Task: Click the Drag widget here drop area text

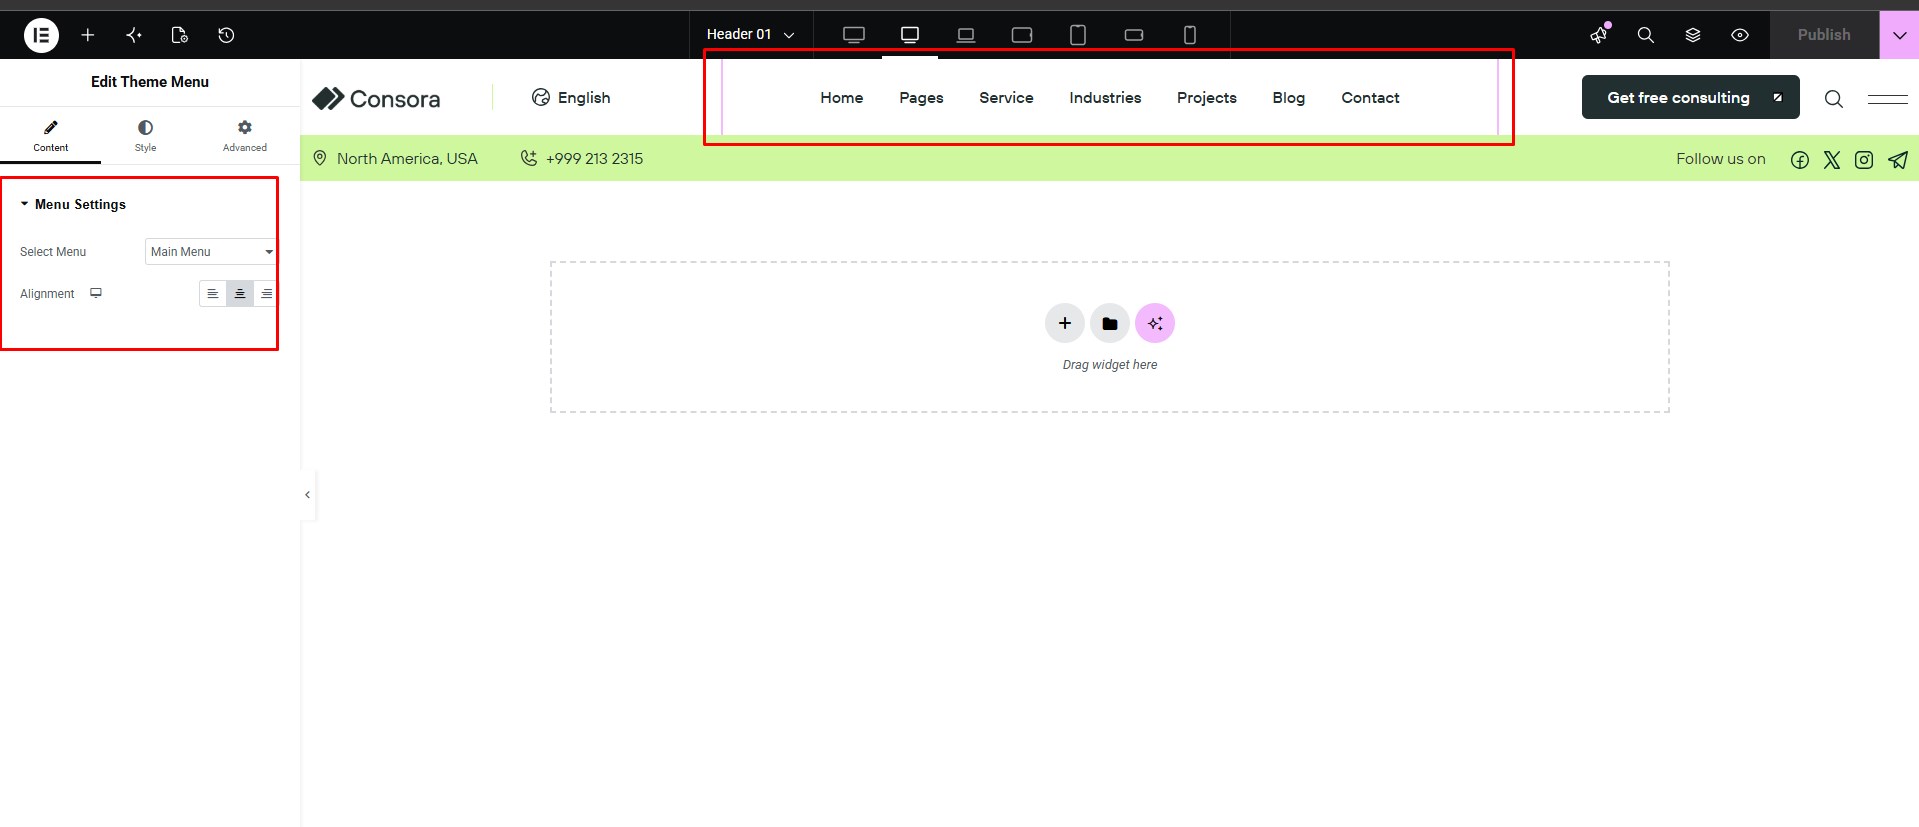Action: pyautogui.click(x=1110, y=365)
